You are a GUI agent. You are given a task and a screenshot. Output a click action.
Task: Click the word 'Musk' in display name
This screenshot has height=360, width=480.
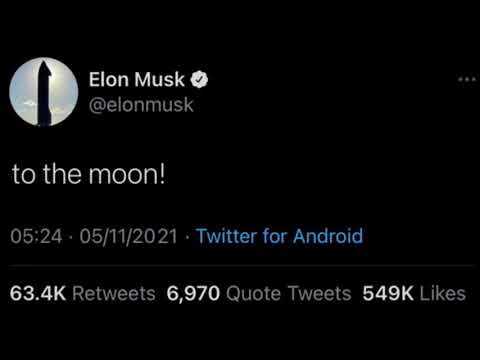[x=159, y=80]
